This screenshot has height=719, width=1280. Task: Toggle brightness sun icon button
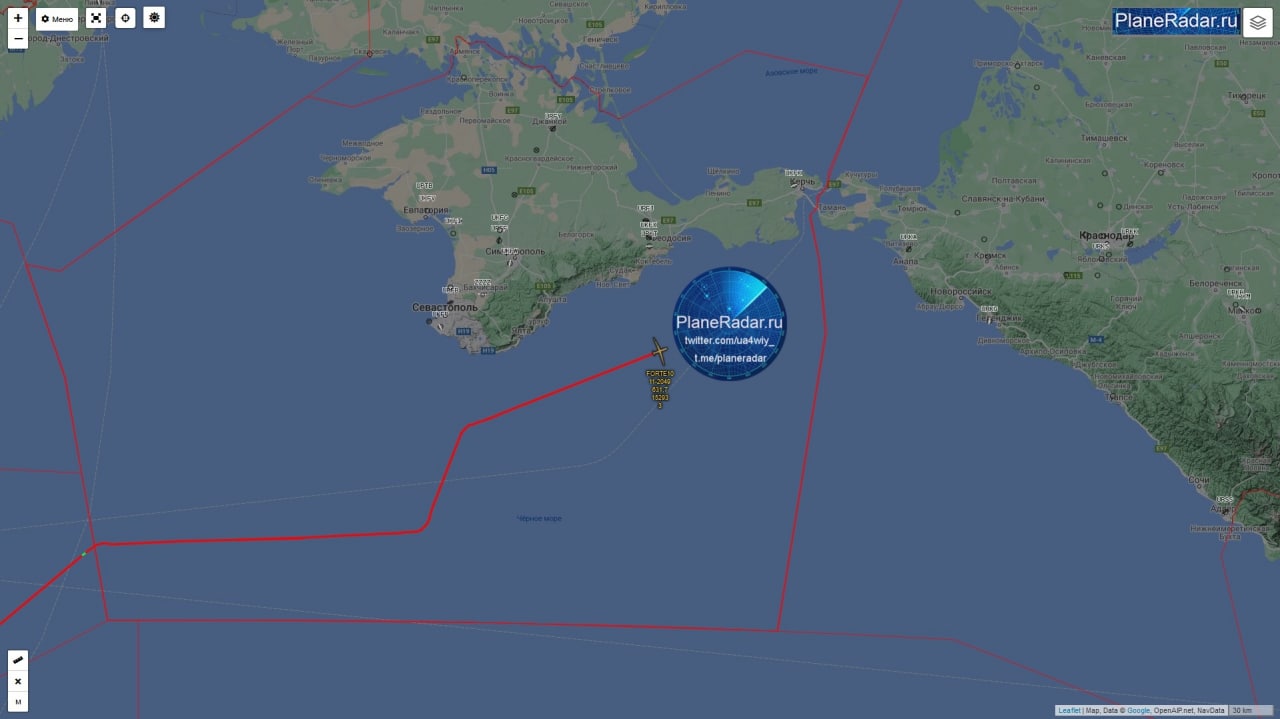coord(154,18)
